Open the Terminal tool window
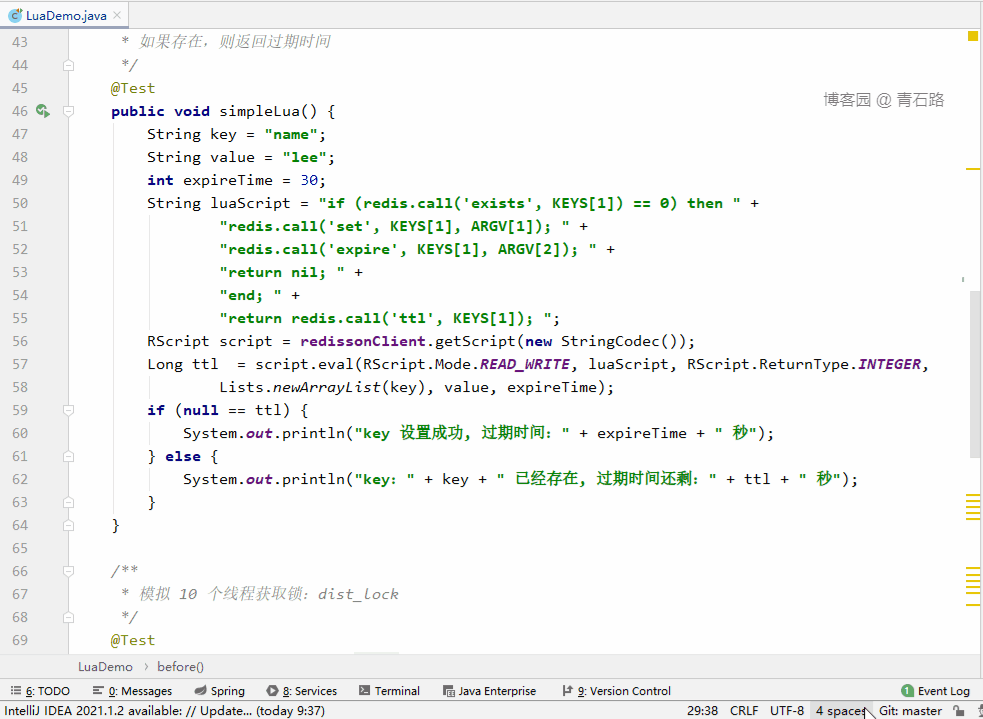Viewport: 983px width, 719px height. [x=389, y=691]
